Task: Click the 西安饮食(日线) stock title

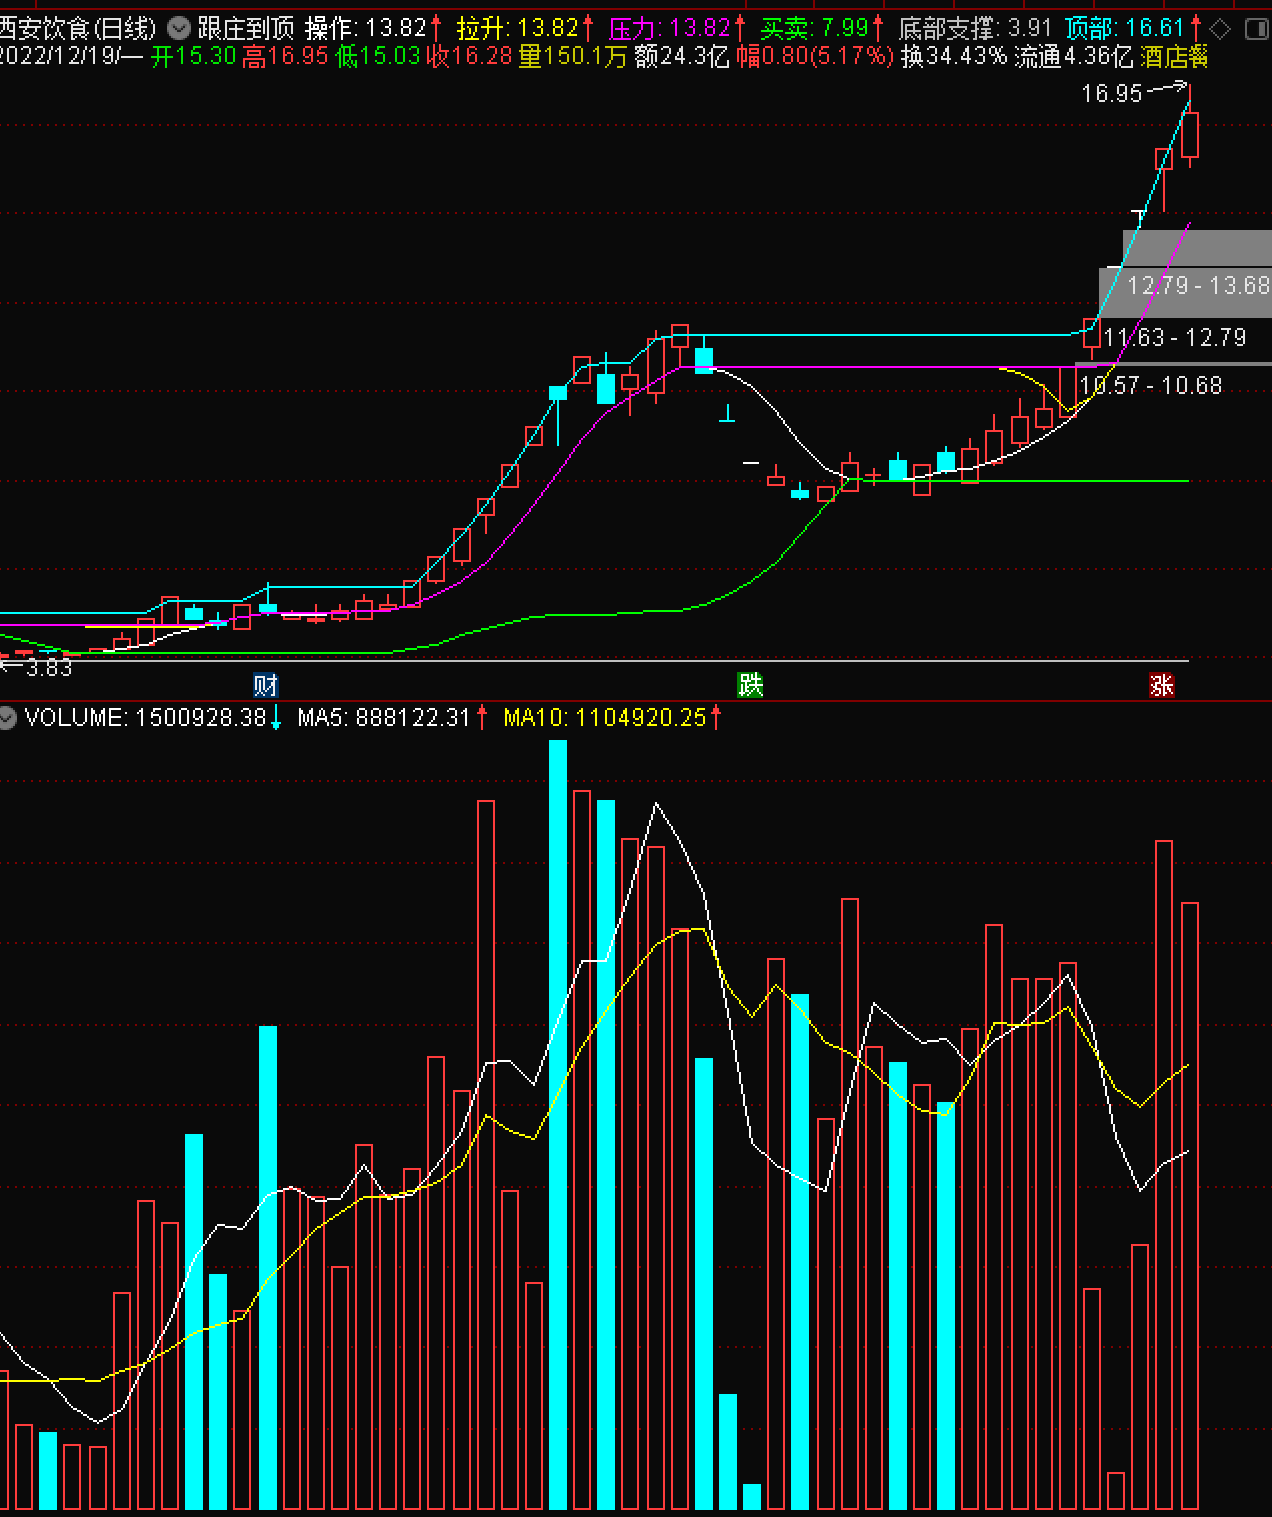Action: [78, 28]
